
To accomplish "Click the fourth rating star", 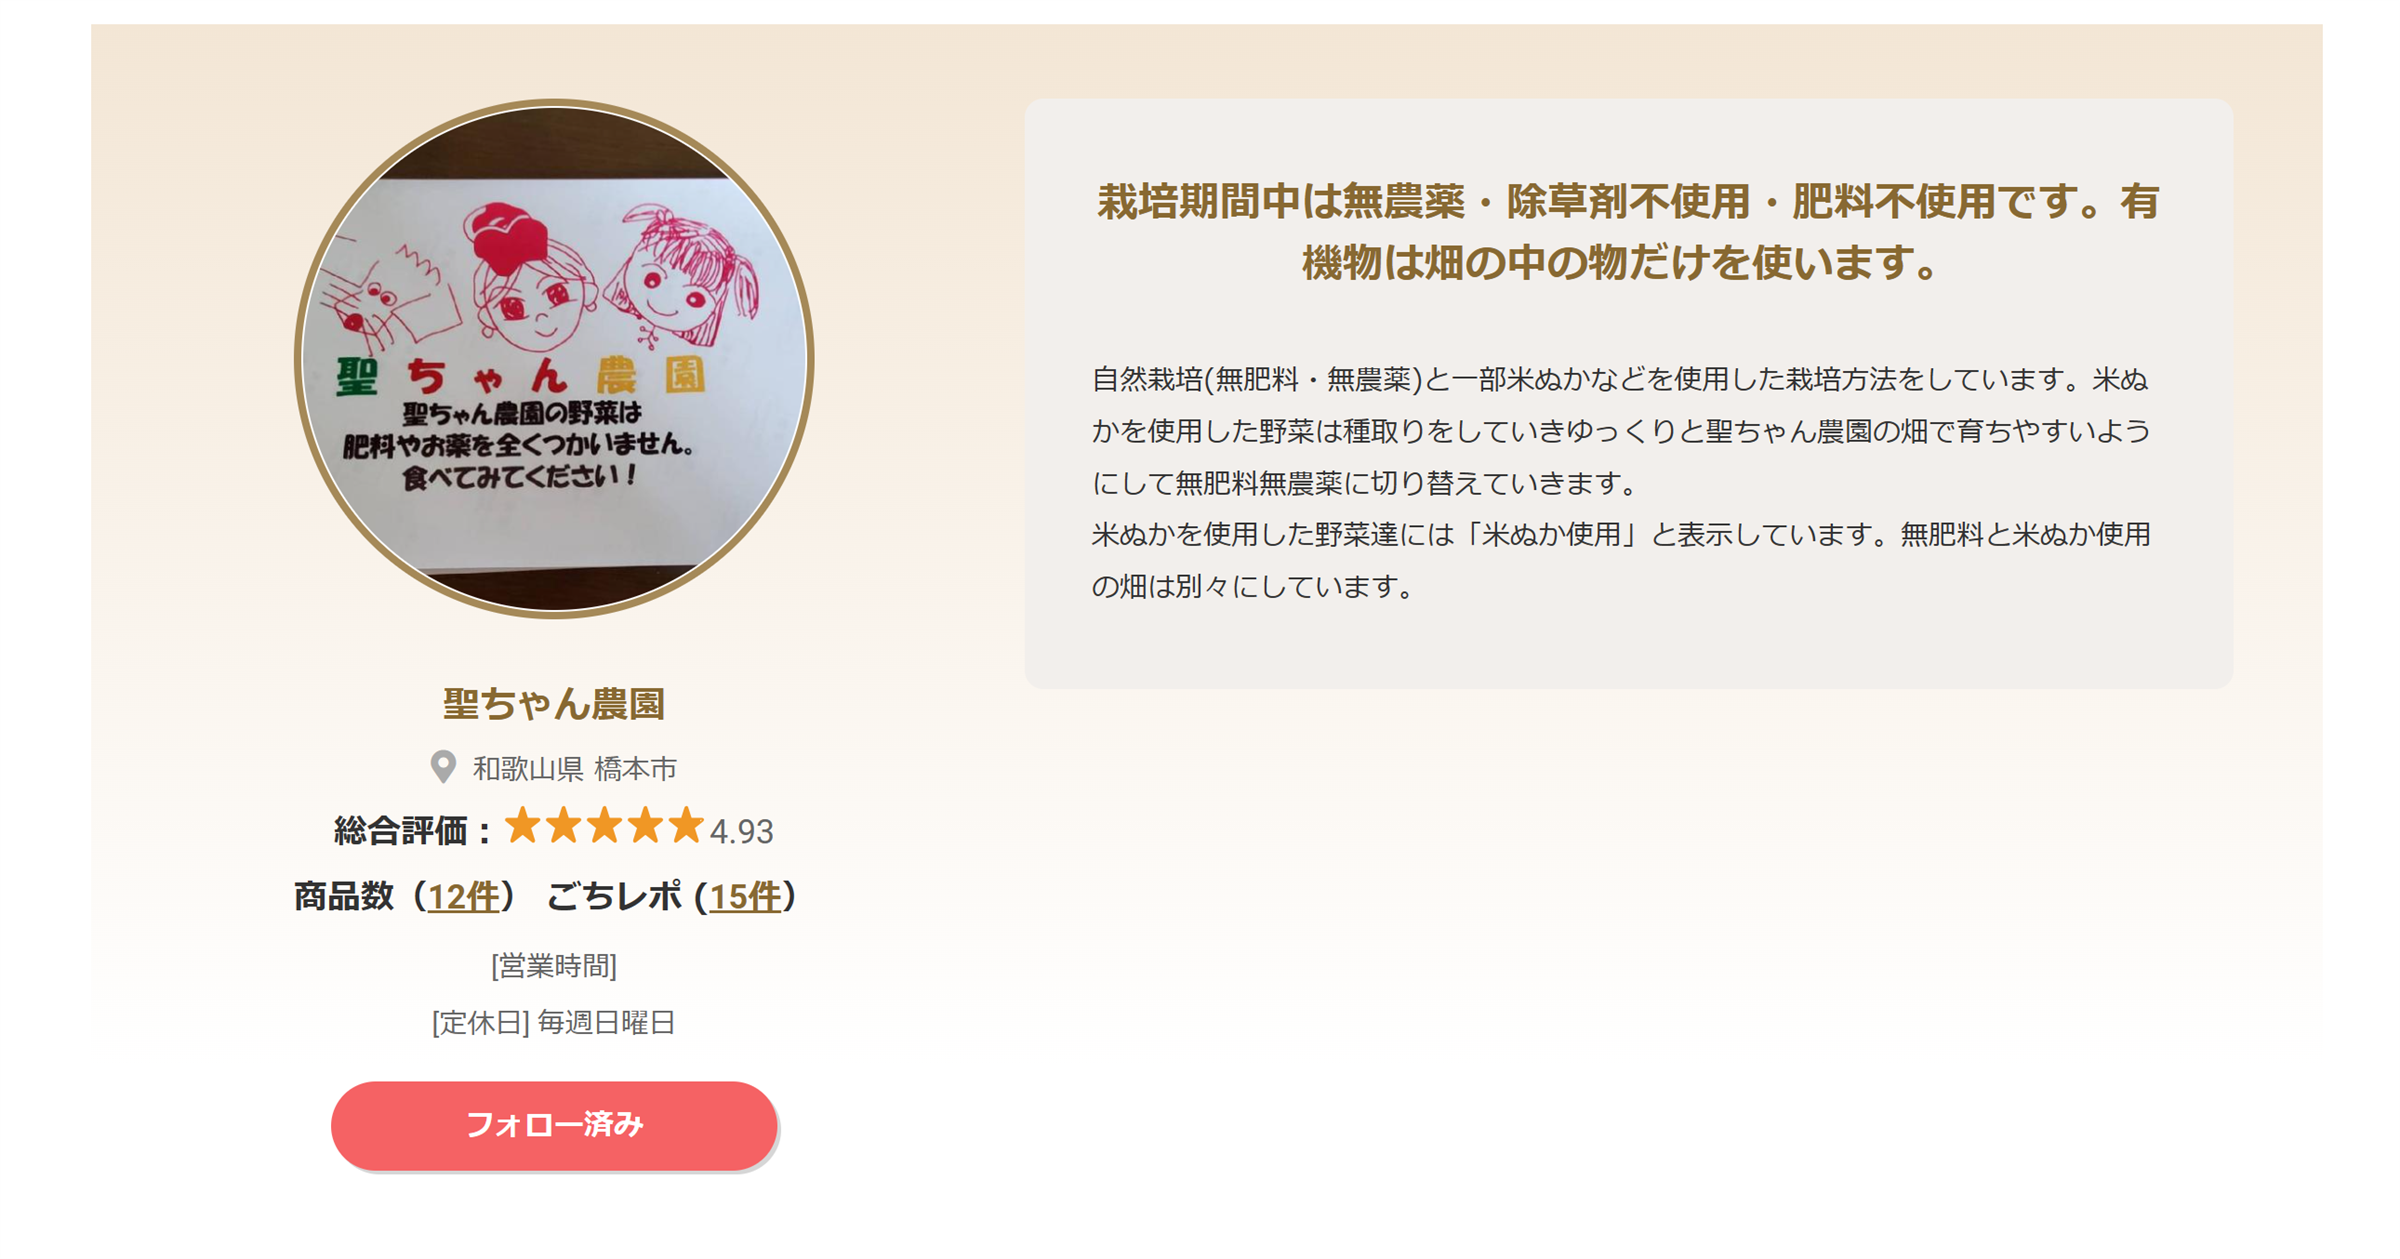I will click(646, 827).
